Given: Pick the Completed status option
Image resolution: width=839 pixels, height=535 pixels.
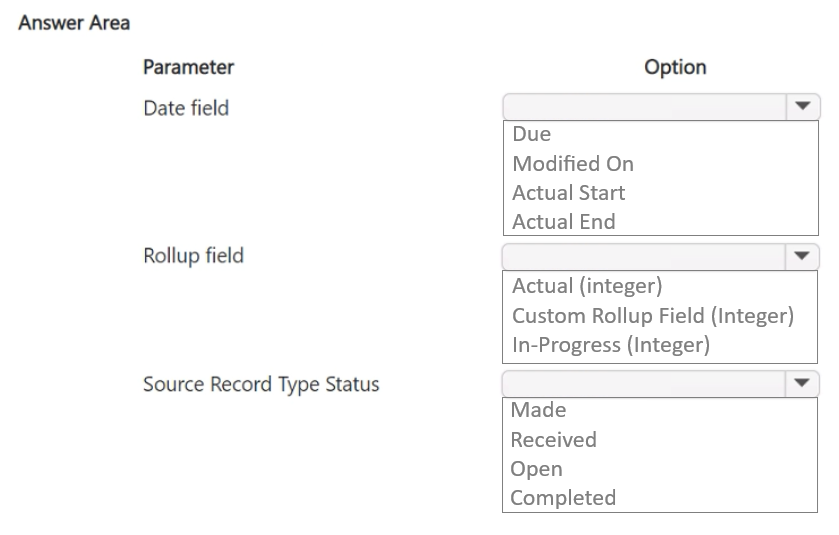Looking at the screenshot, I should coord(562,497).
